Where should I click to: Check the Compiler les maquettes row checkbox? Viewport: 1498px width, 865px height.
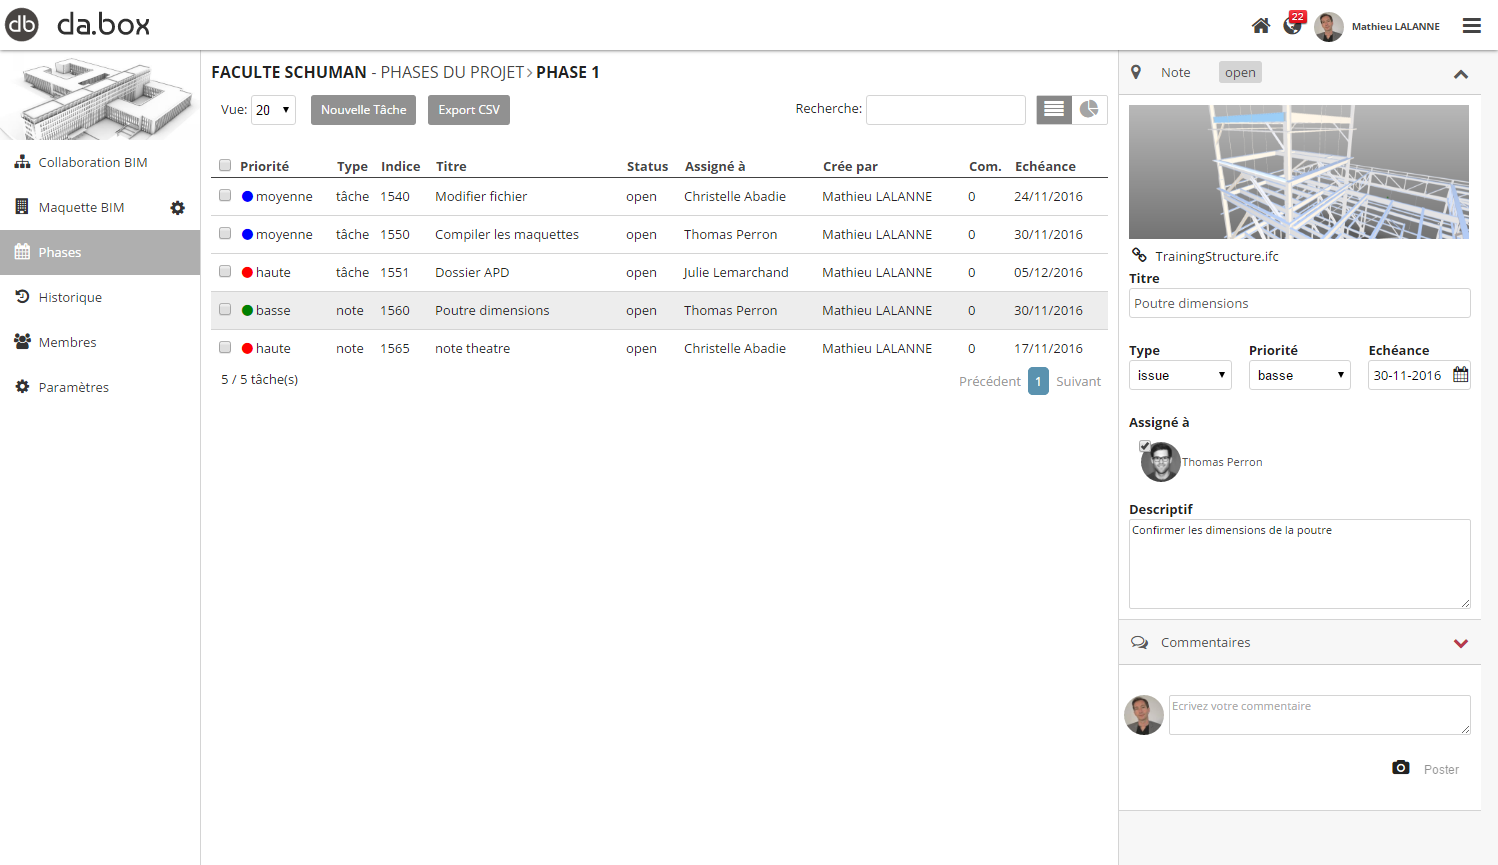click(225, 234)
